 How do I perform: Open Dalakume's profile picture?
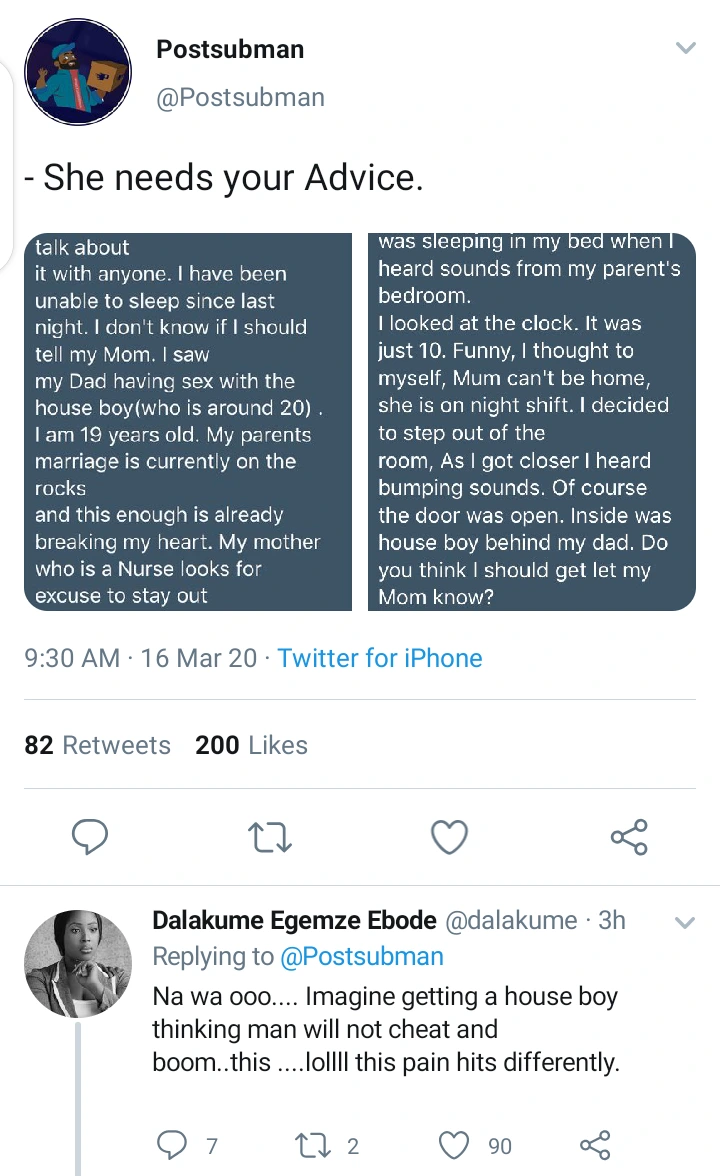click(78, 962)
